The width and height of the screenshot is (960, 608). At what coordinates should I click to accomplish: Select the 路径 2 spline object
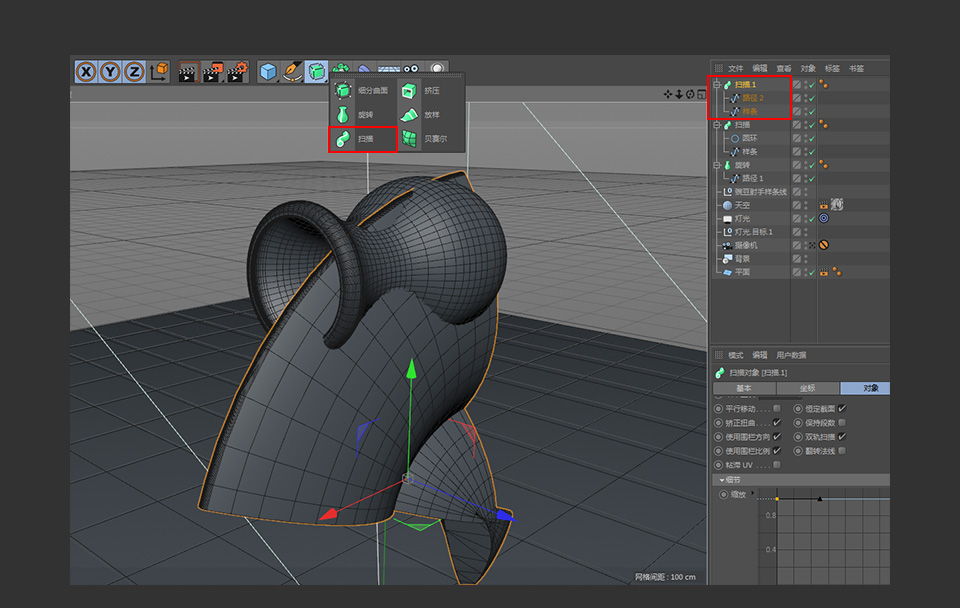coord(752,98)
